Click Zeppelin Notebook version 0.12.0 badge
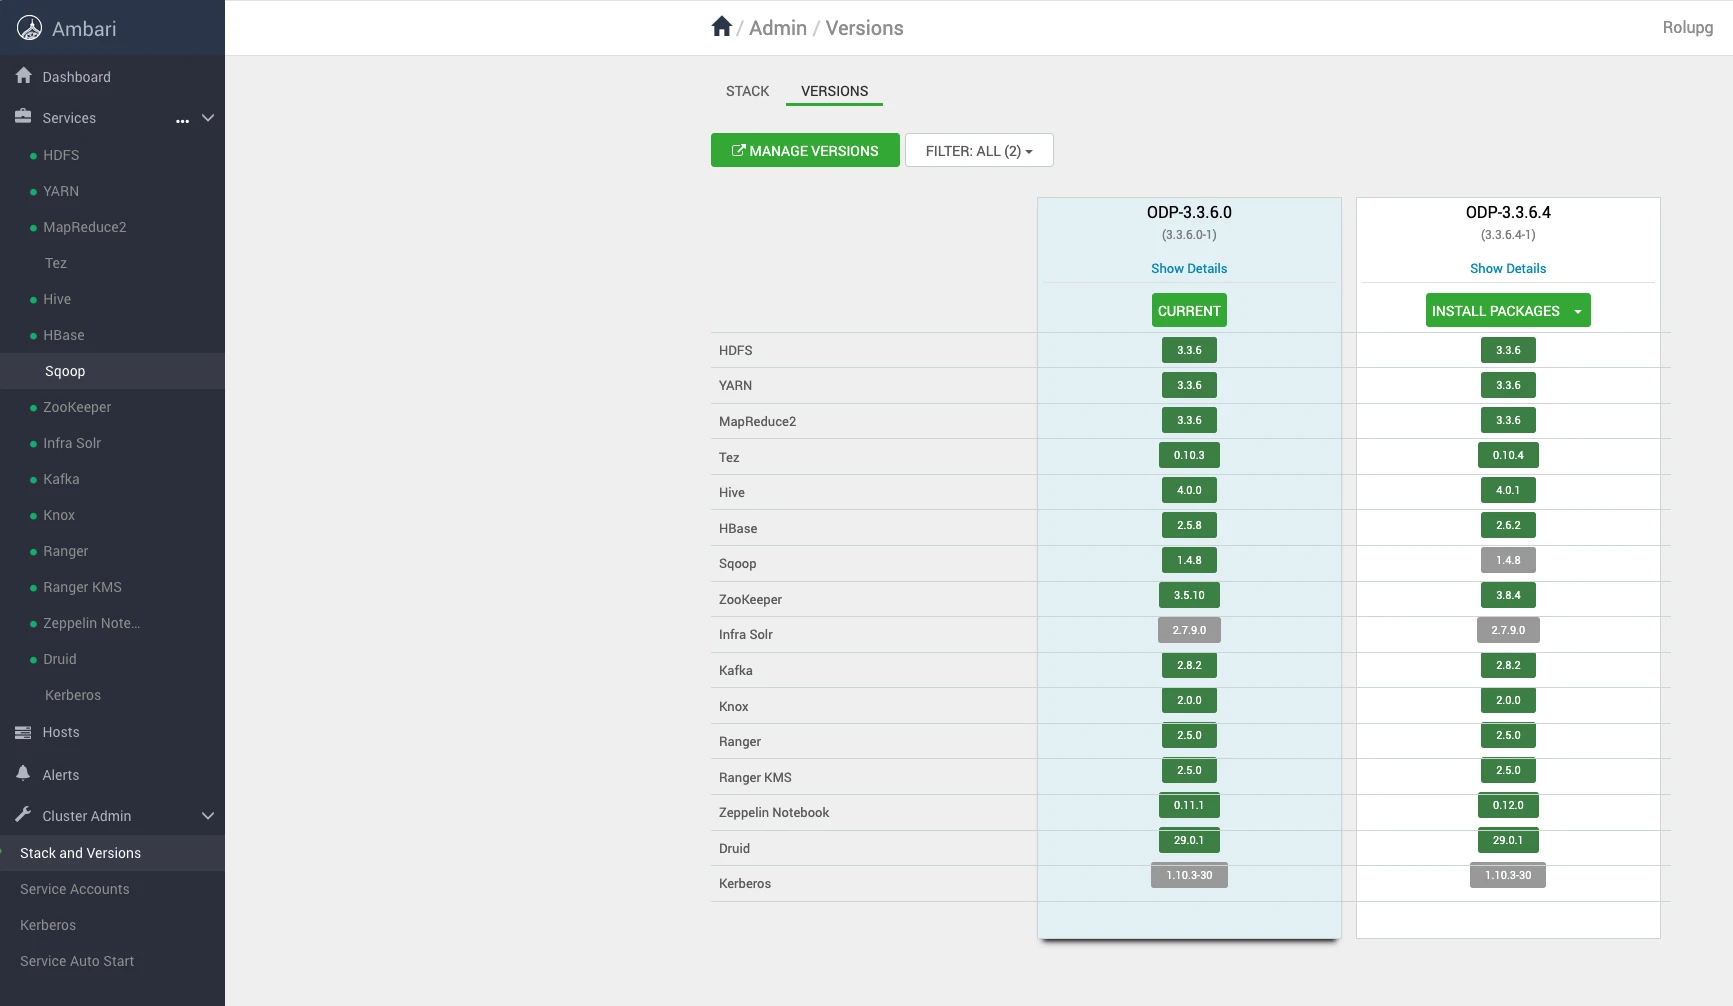The image size is (1733, 1006). pos(1508,805)
